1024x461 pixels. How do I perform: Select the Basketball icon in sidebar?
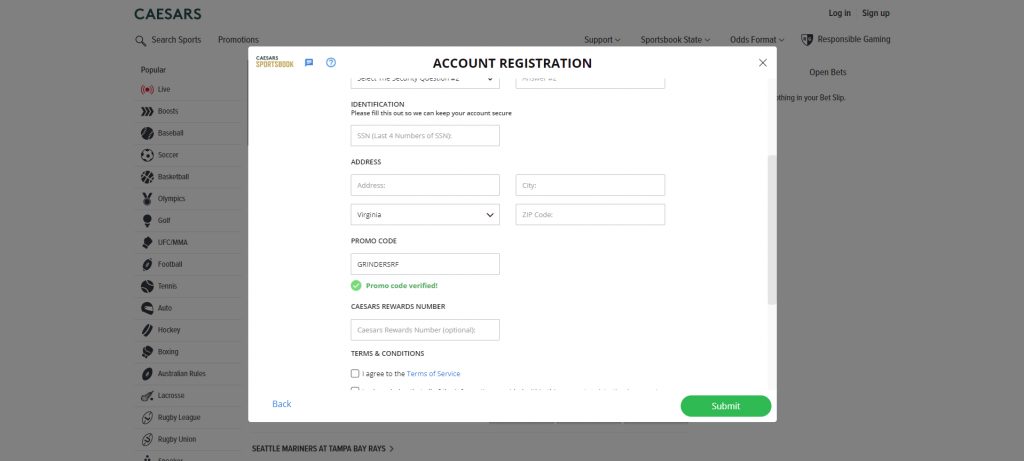(147, 177)
